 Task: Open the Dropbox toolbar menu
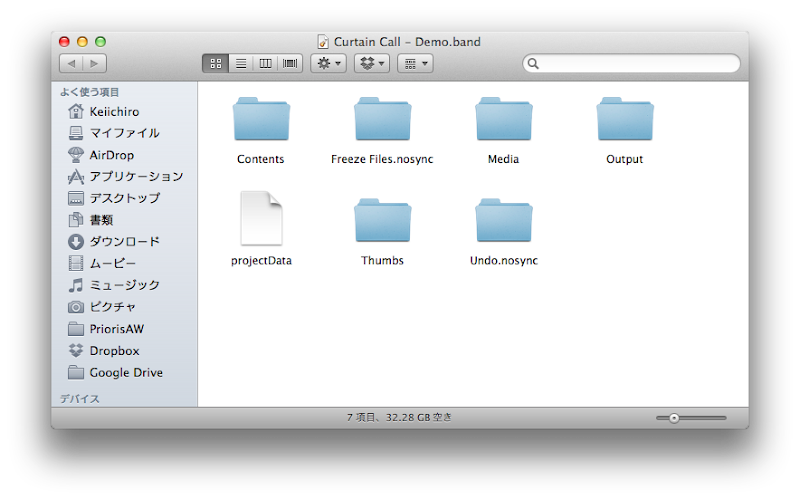[372, 63]
